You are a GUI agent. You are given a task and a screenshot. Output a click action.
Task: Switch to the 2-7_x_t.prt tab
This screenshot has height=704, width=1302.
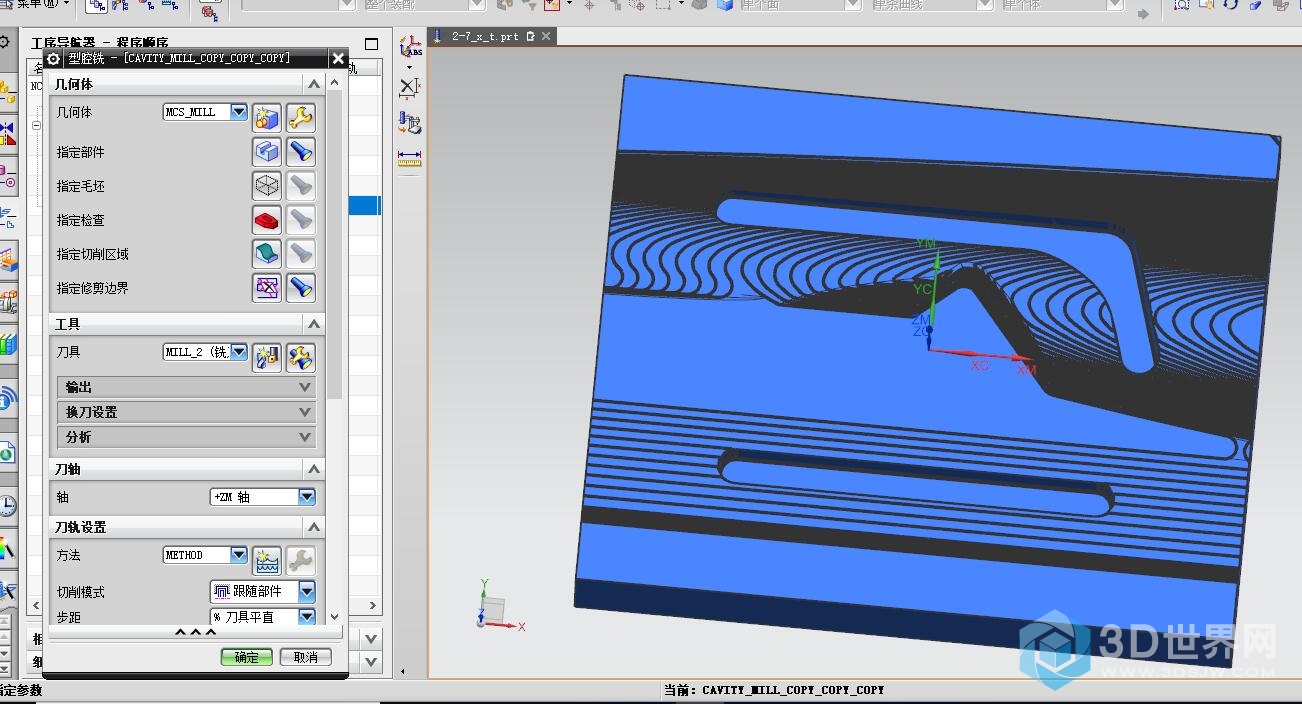pos(485,36)
